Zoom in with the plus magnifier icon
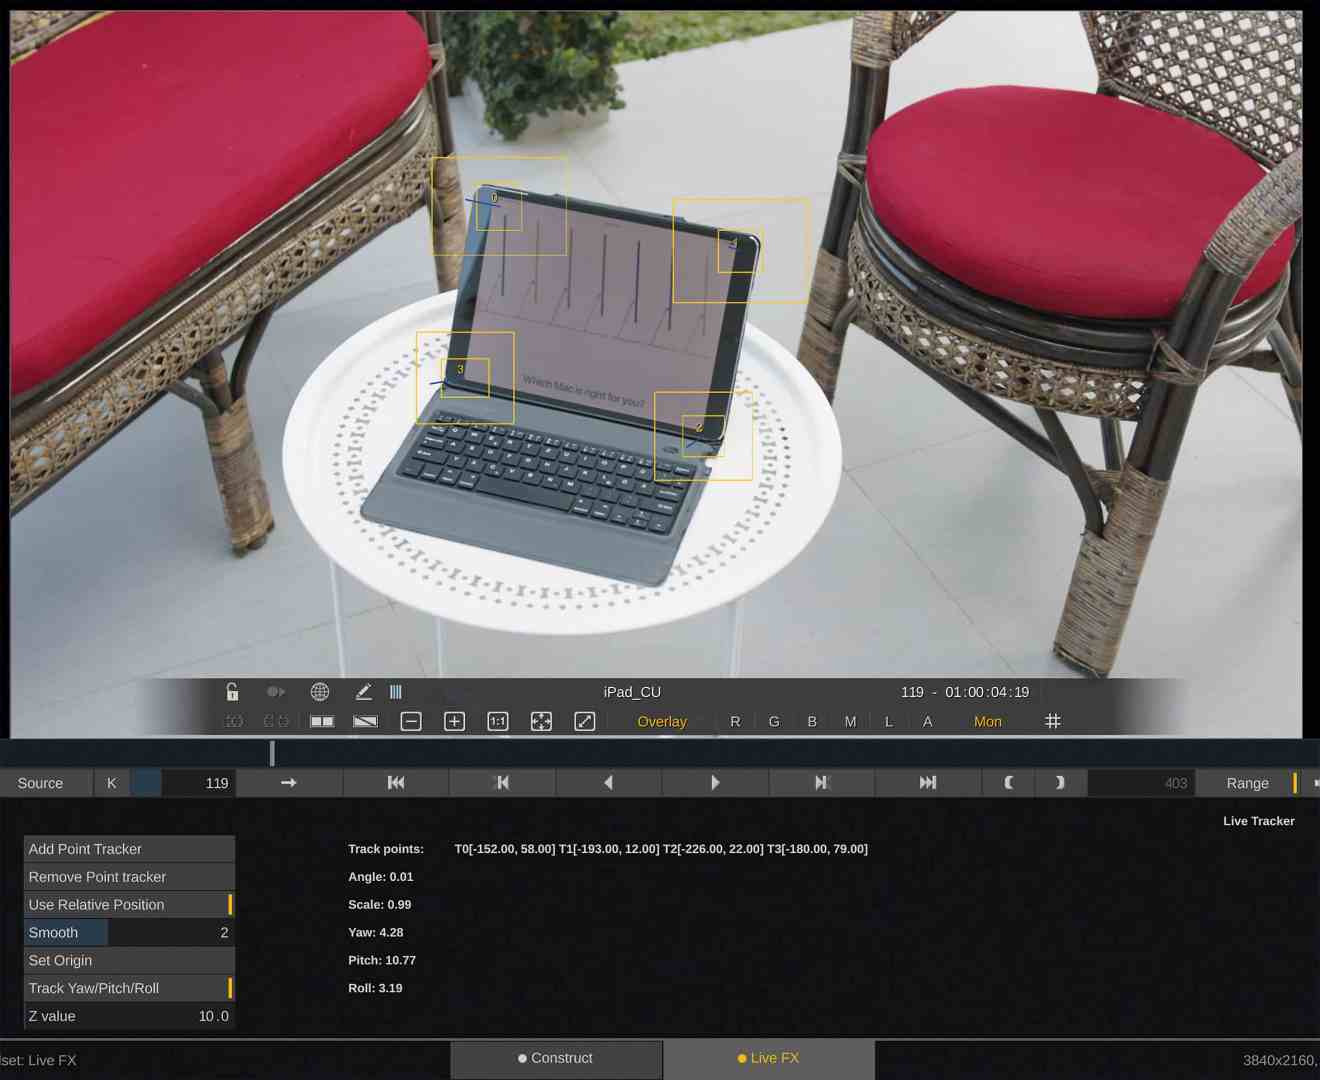This screenshot has width=1320, height=1080. point(454,720)
